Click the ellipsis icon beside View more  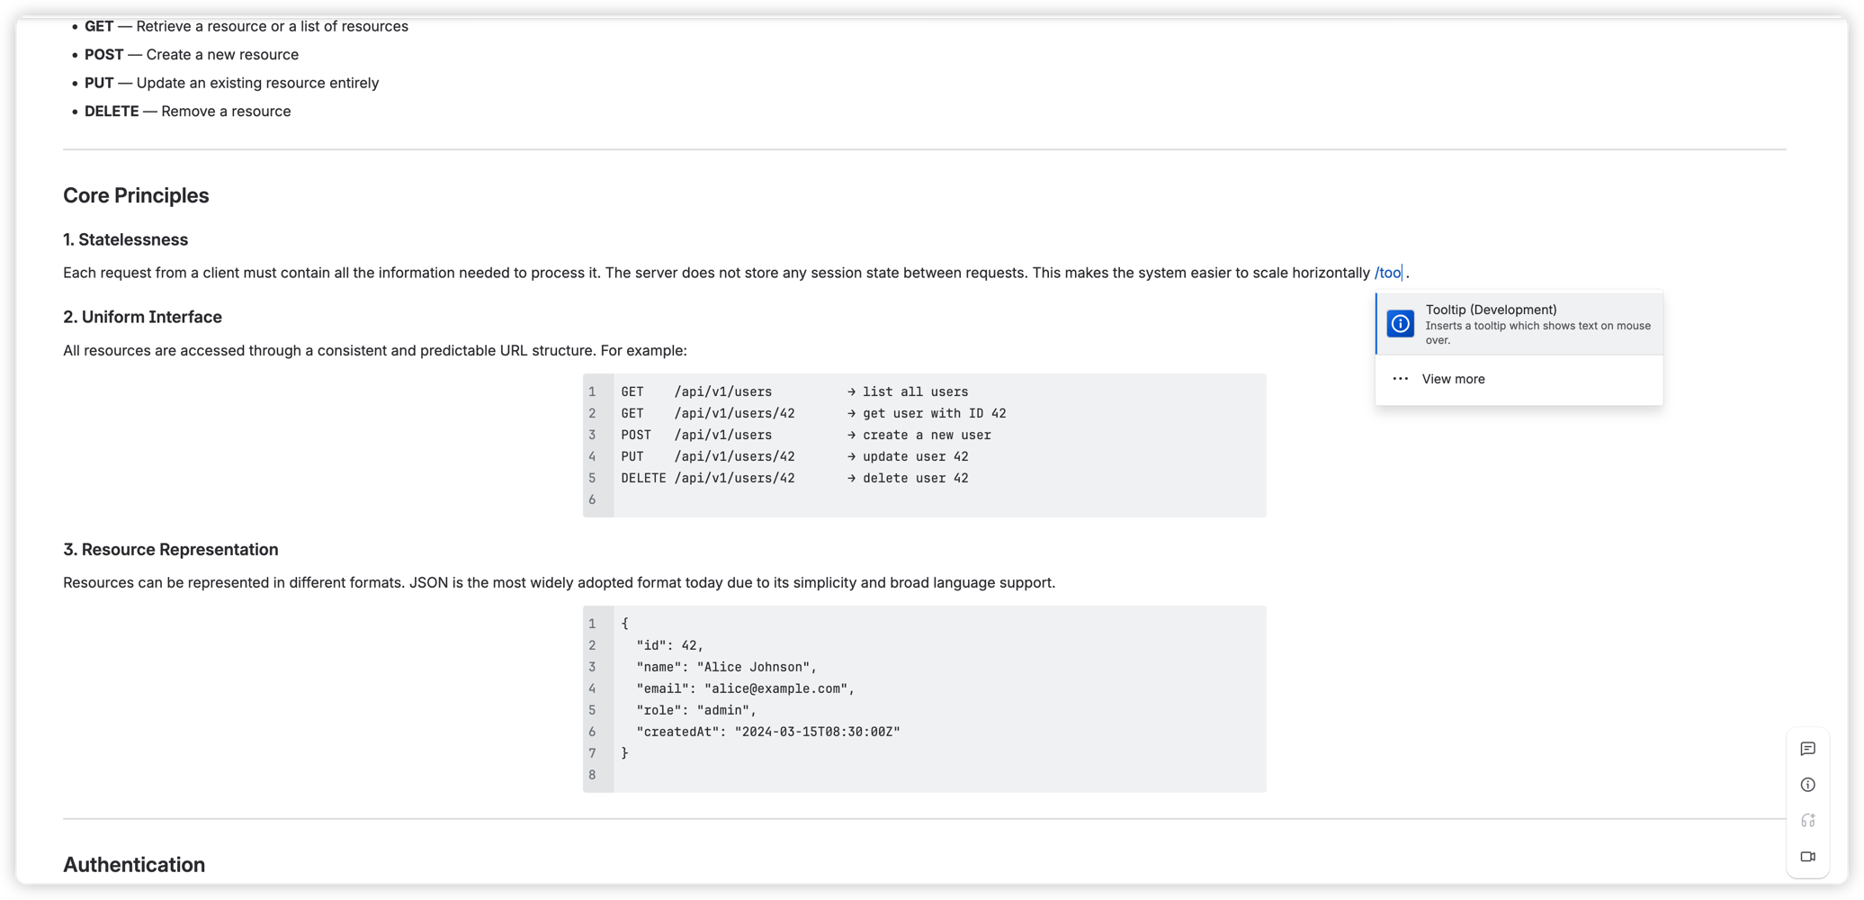point(1400,378)
